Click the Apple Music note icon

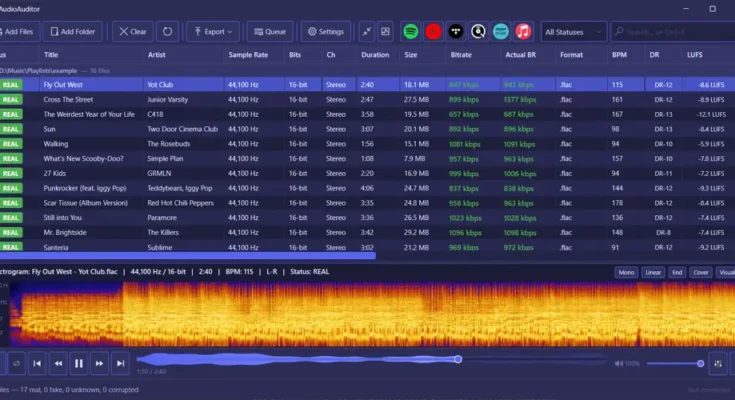pos(523,31)
